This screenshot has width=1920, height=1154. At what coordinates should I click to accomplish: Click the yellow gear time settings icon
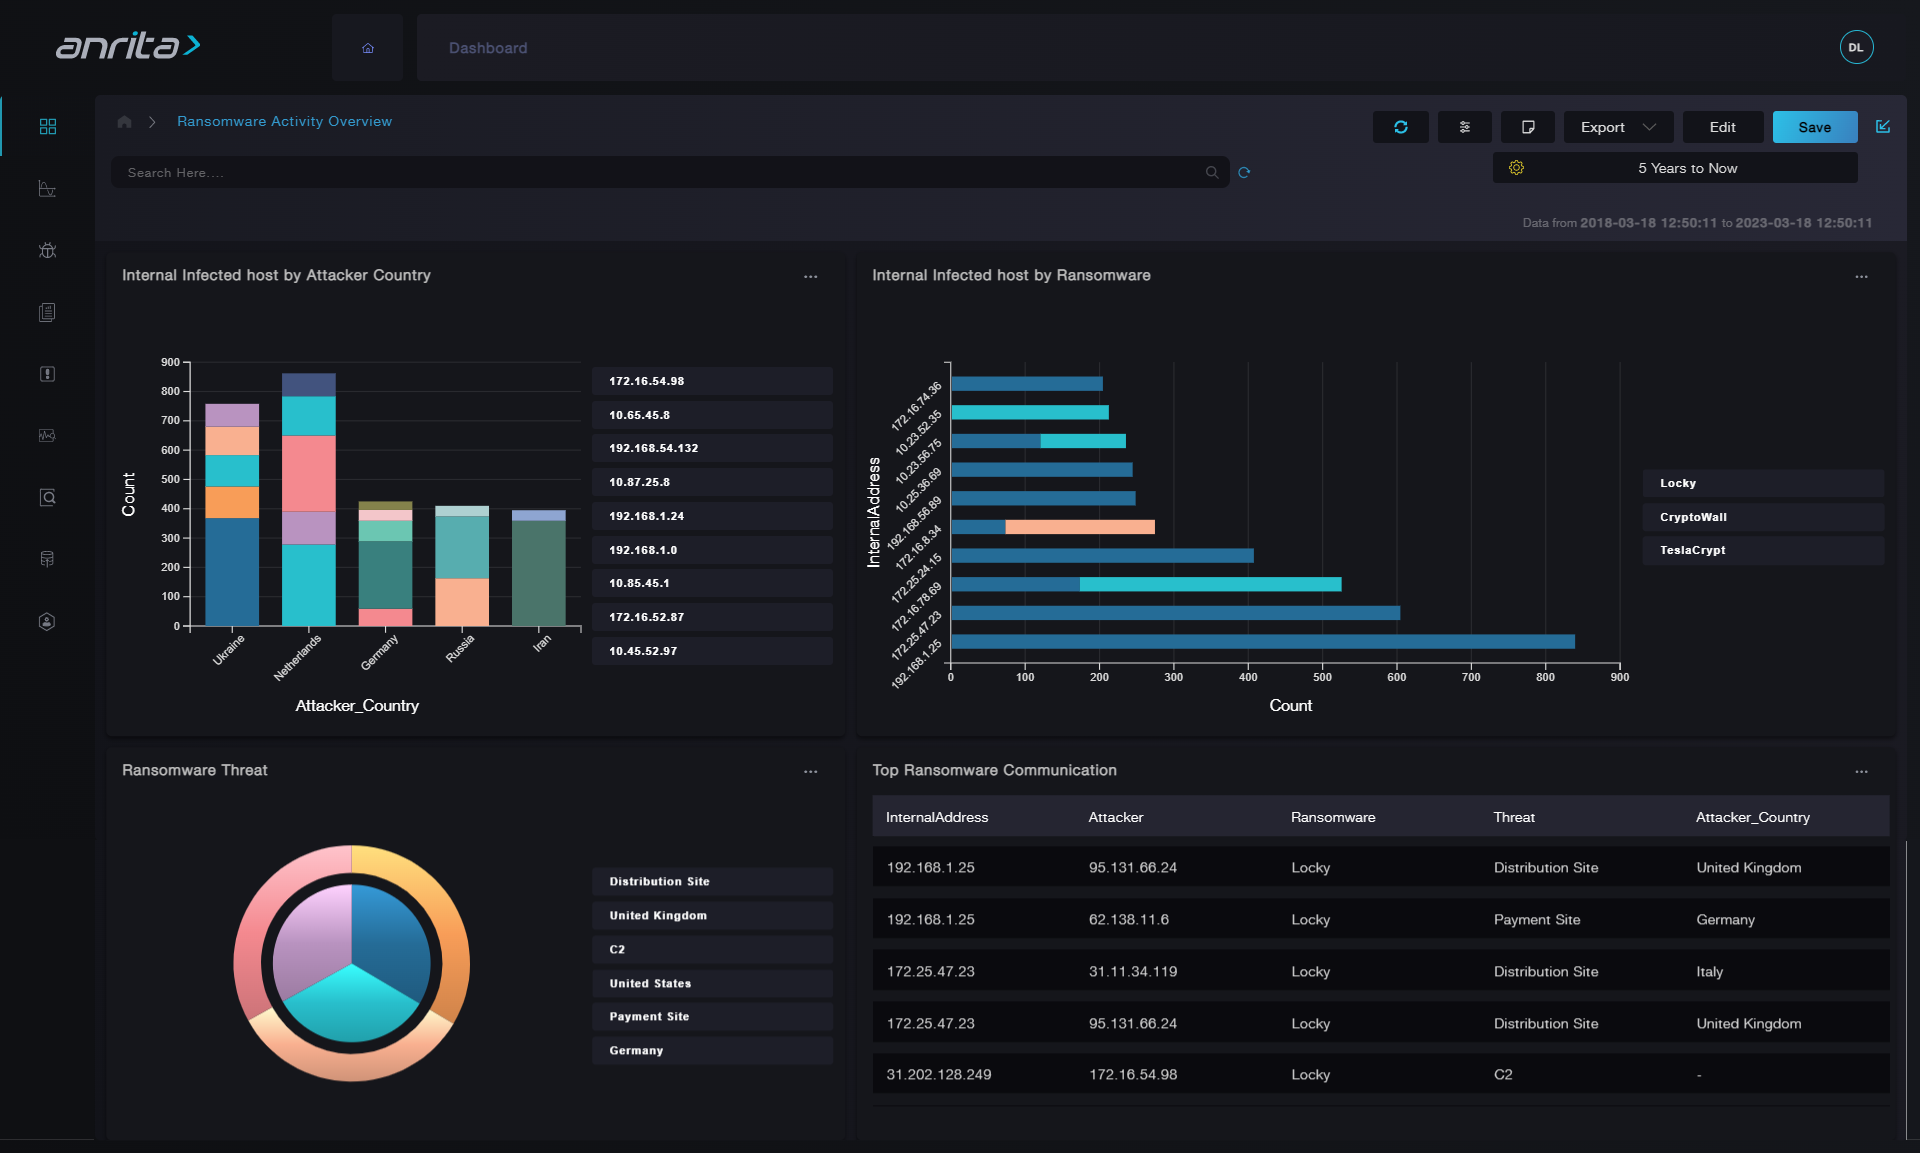point(1516,168)
